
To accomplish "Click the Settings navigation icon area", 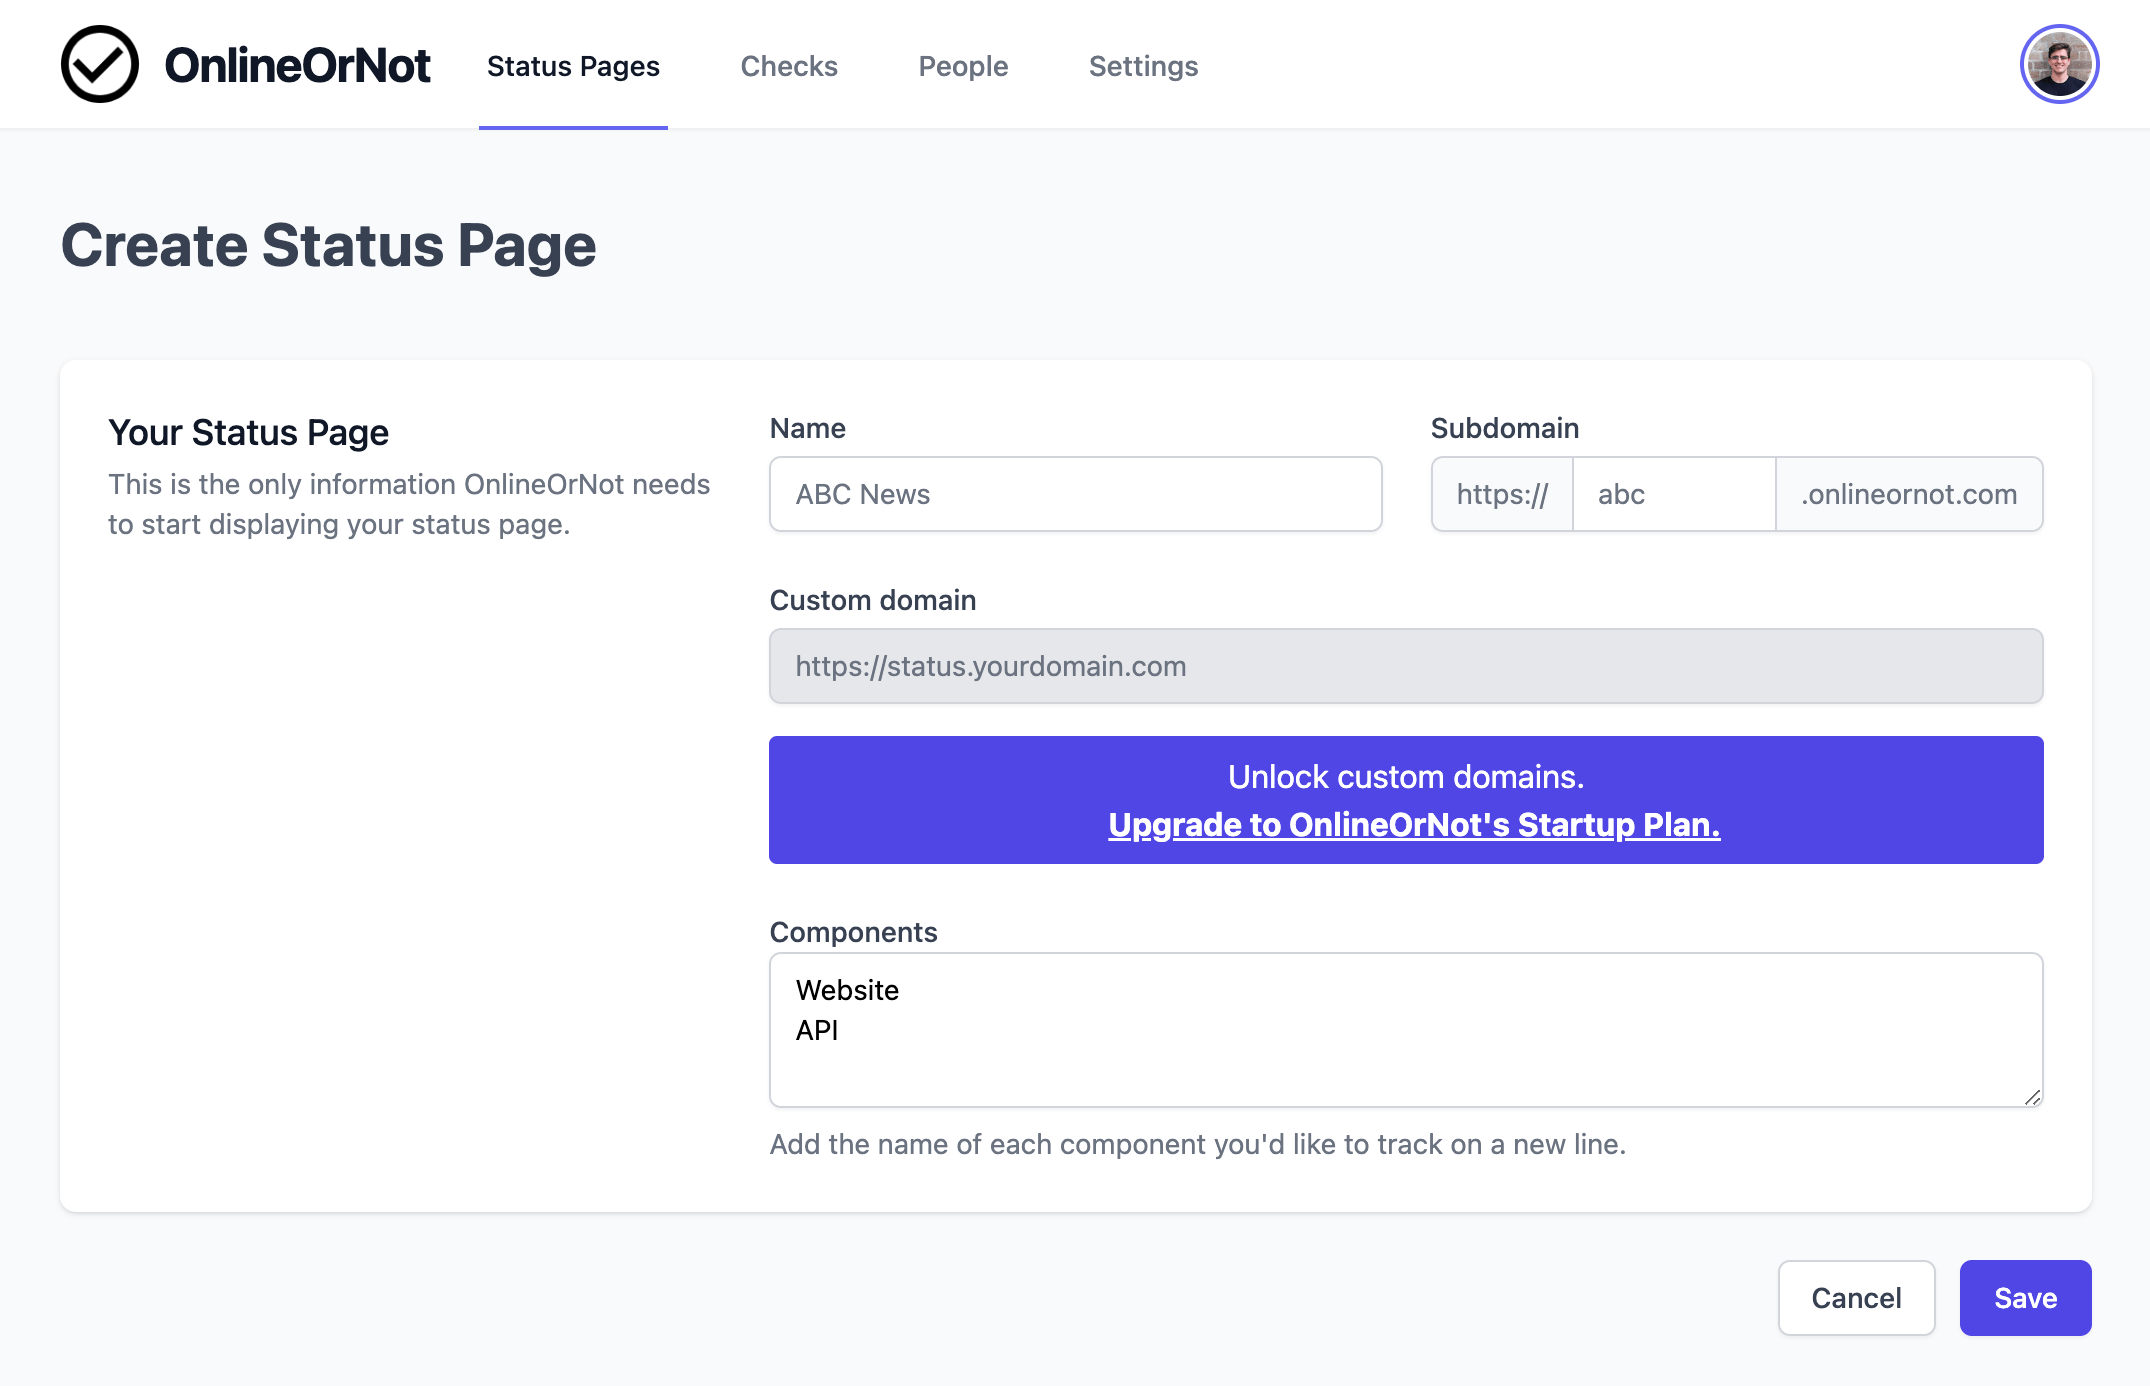I will coord(1146,66).
